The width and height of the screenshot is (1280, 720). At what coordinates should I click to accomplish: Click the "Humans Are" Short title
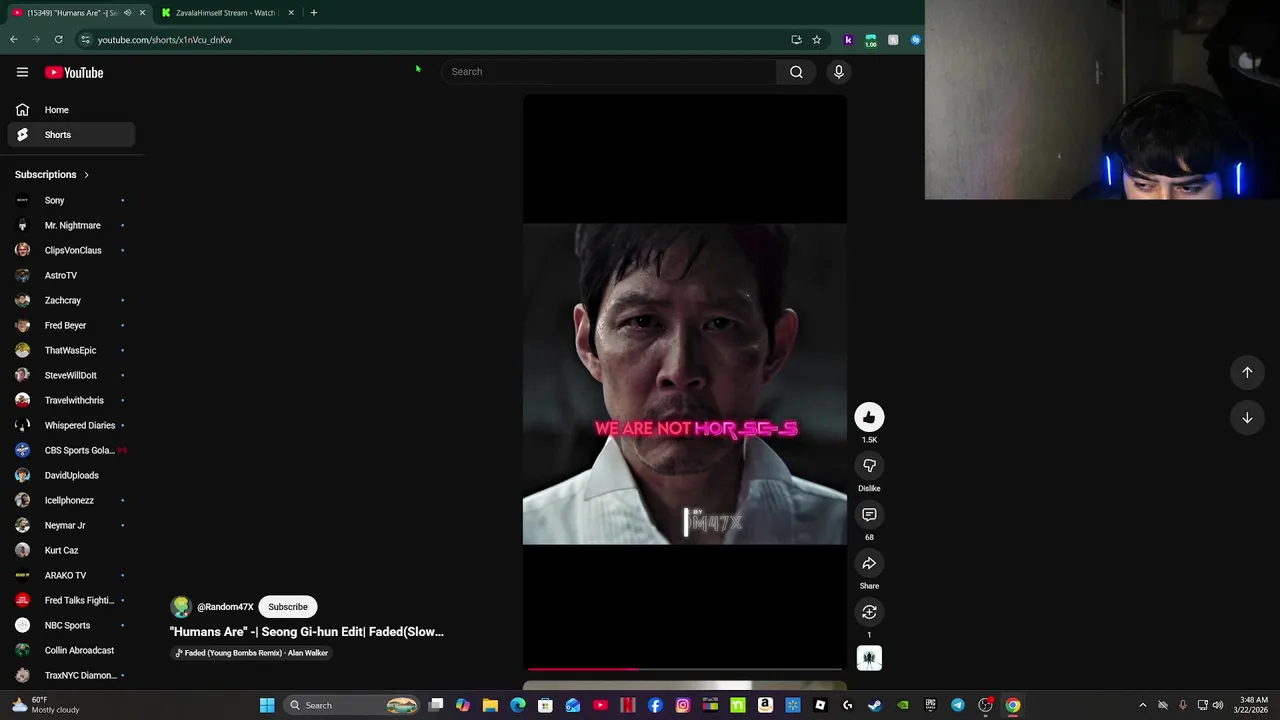[x=306, y=632]
